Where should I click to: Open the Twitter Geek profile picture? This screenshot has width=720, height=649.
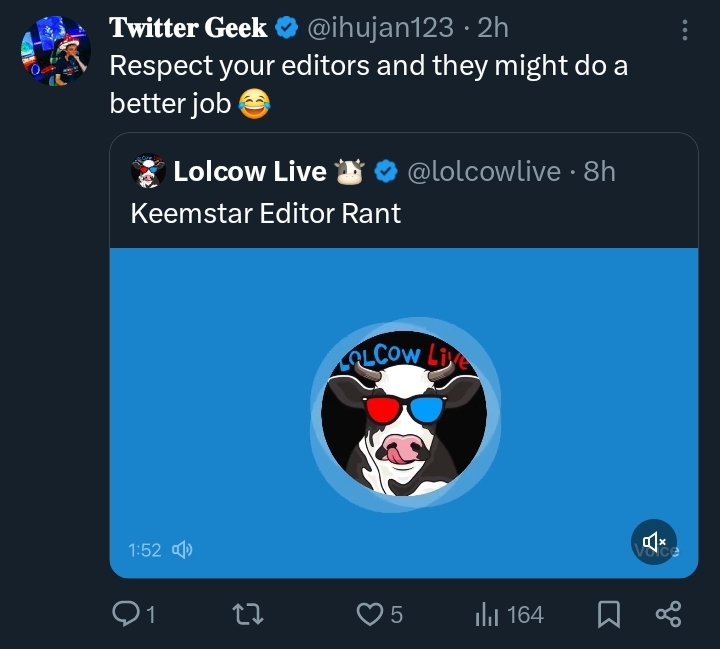(55, 51)
